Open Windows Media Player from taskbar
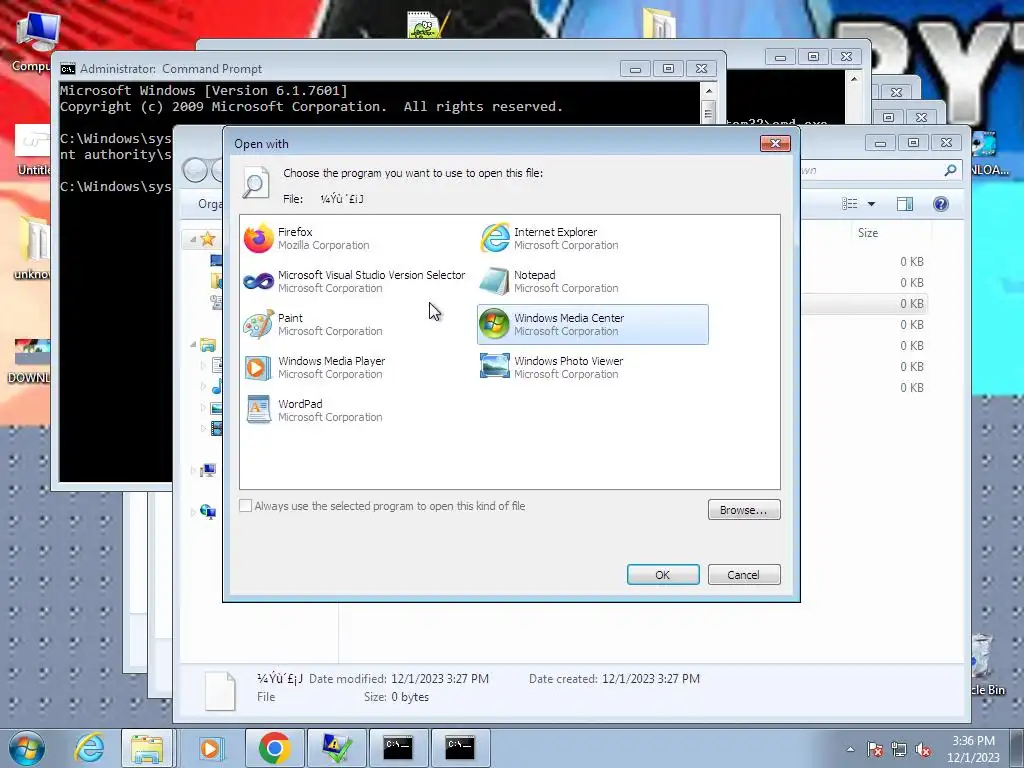 pyautogui.click(x=210, y=748)
